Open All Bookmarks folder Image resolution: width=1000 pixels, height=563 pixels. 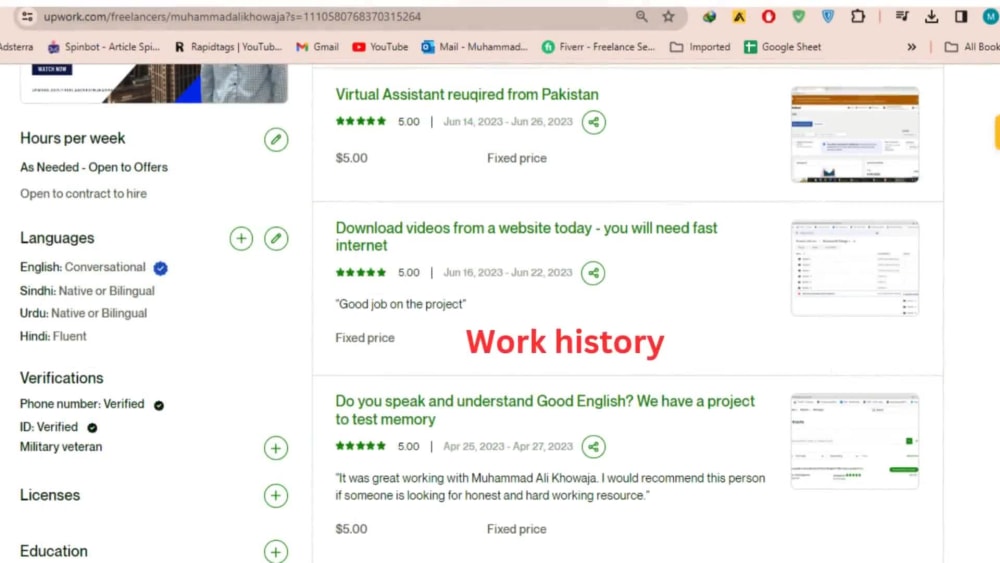tap(972, 47)
